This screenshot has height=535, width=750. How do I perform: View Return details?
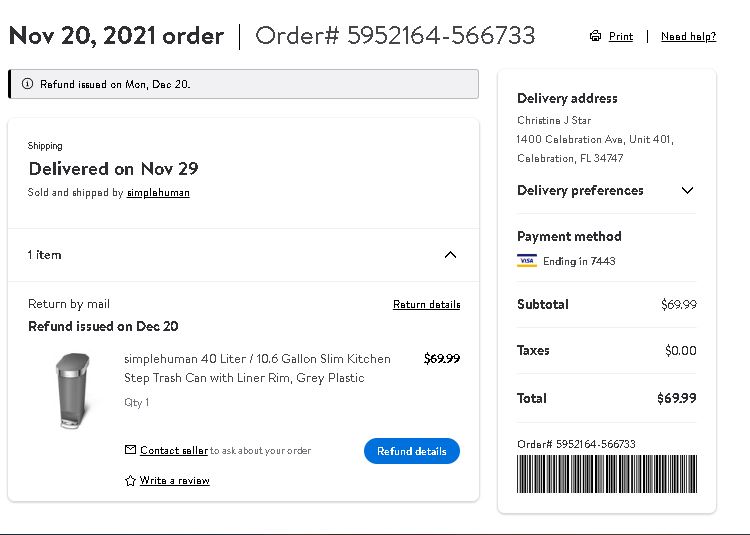[427, 304]
